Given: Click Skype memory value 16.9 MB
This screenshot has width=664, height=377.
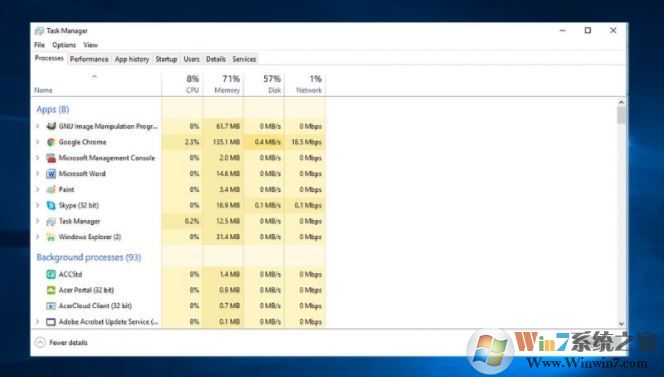Looking at the screenshot, I should click(228, 205).
